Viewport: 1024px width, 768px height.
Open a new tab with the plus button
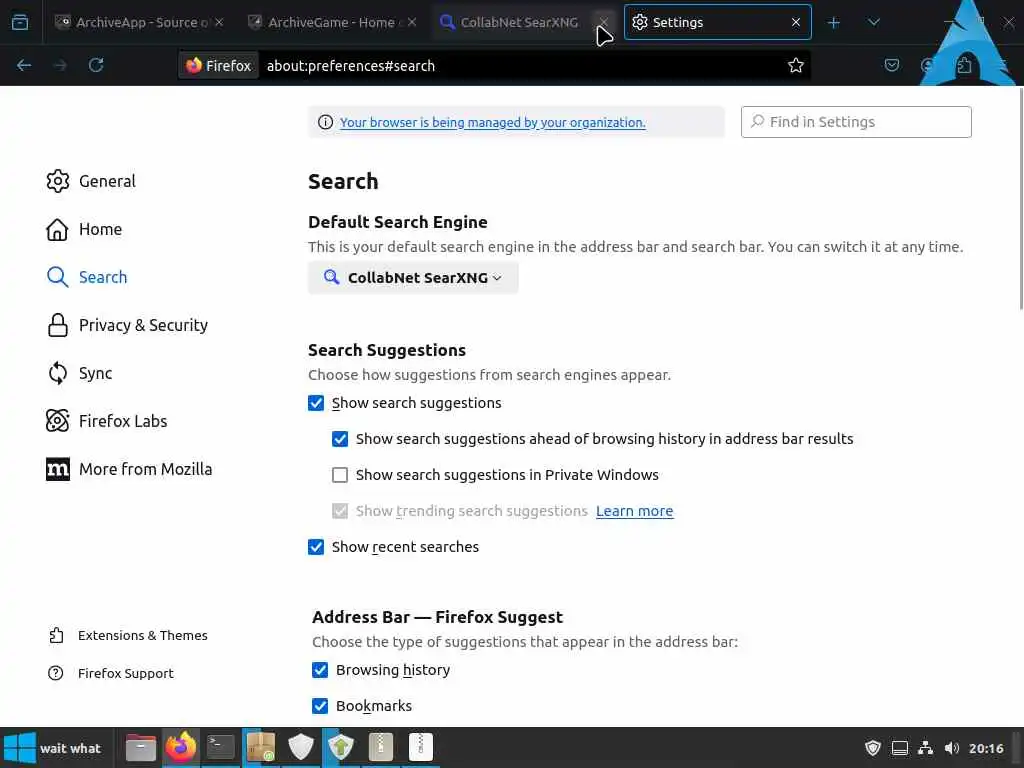833,23
